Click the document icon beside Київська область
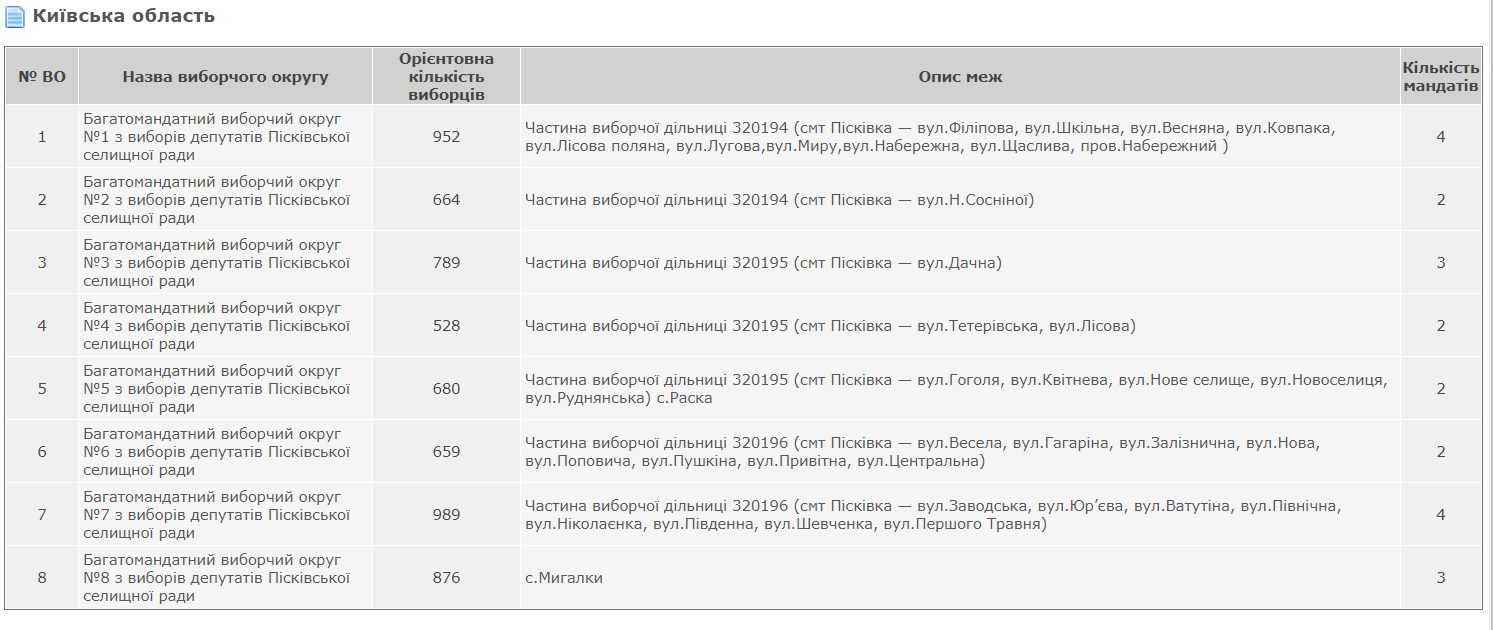 coord(15,17)
